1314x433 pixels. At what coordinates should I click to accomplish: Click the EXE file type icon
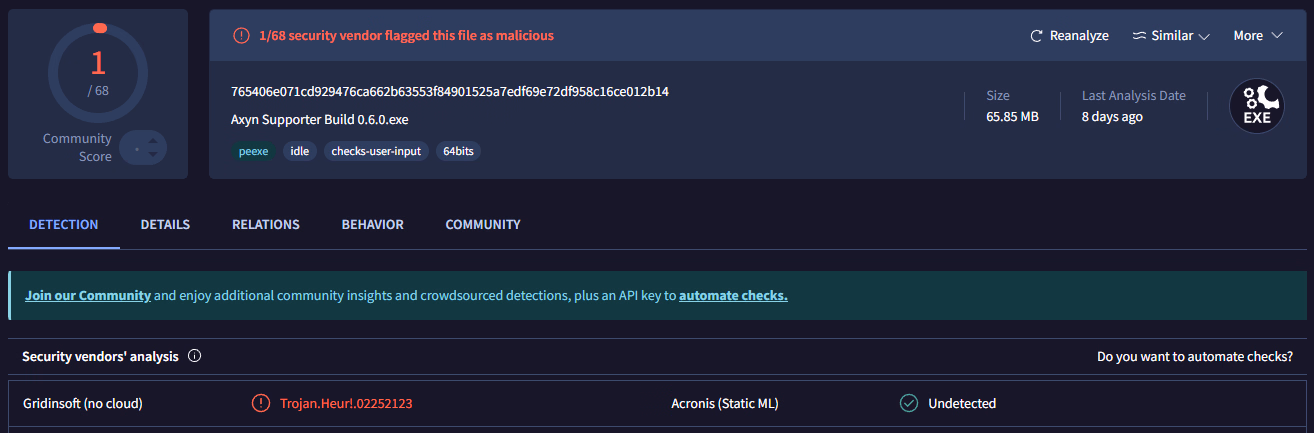1256,106
